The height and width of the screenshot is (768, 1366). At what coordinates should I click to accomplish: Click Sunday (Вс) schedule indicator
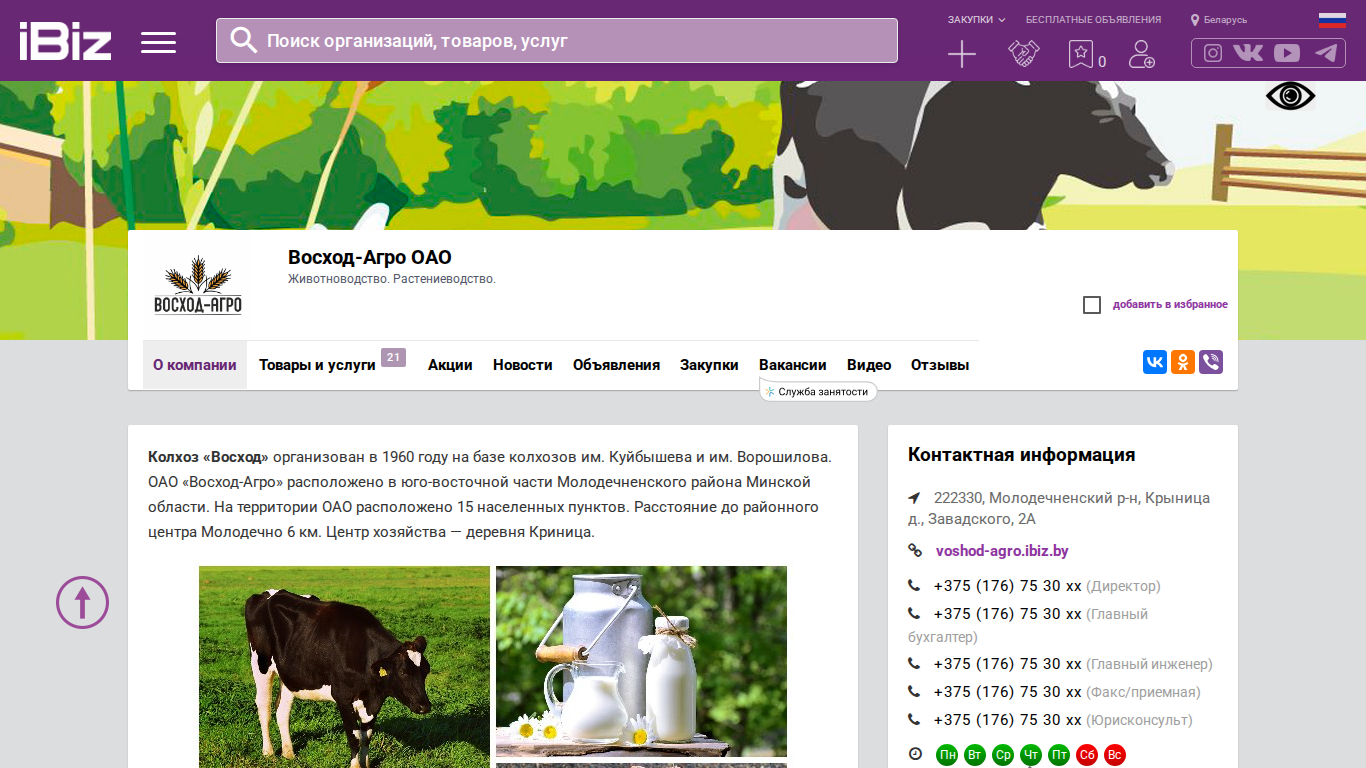coord(1115,755)
